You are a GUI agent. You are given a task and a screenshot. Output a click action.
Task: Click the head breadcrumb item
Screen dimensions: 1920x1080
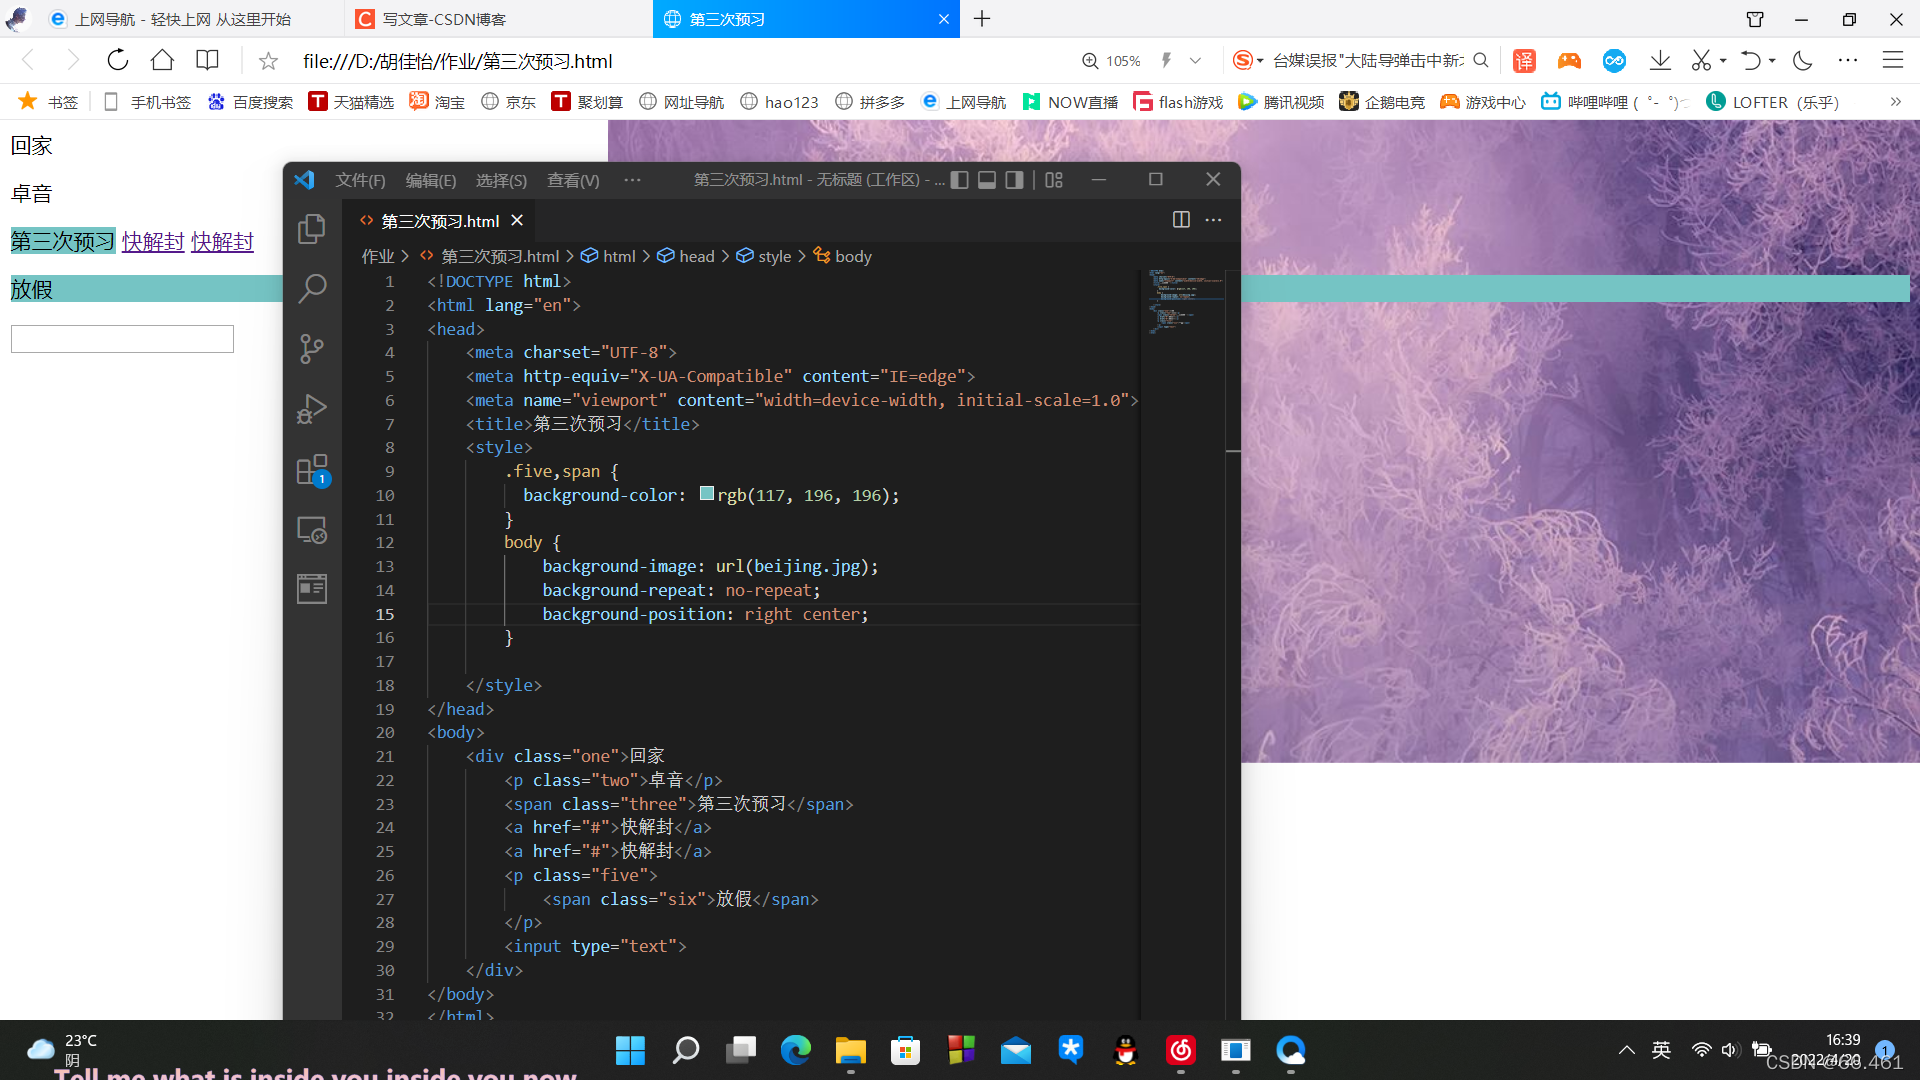(x=686, y=256)
